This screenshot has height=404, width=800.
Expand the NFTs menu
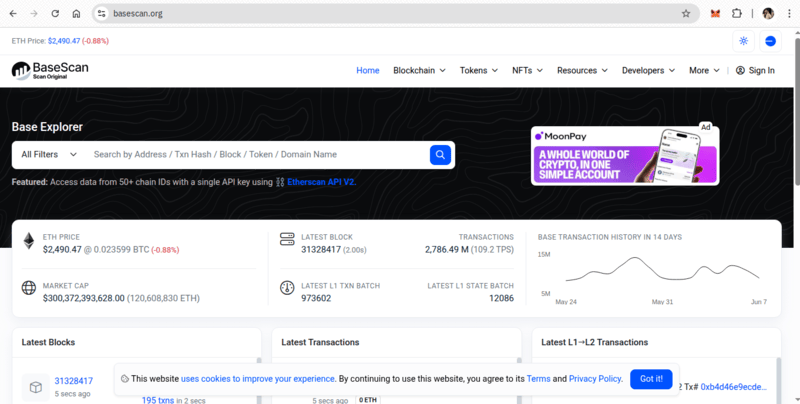click(x=527, y=70)
